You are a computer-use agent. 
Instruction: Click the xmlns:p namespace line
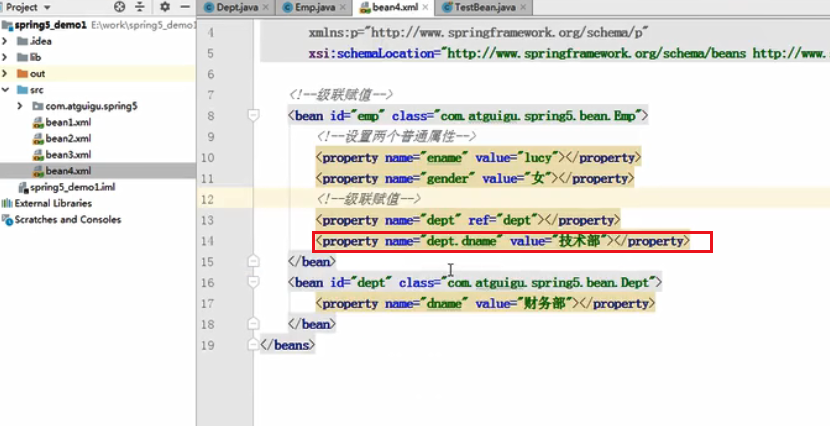tap(479, 33)
